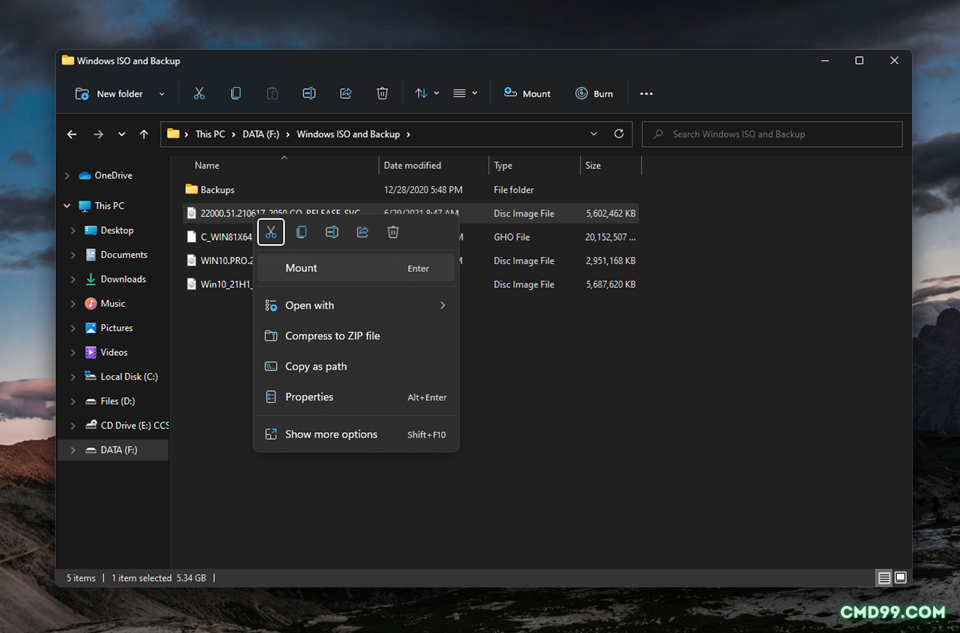Collapse the This PC tree node
Screen dimensions: 960x633
[x=67, y=206]
